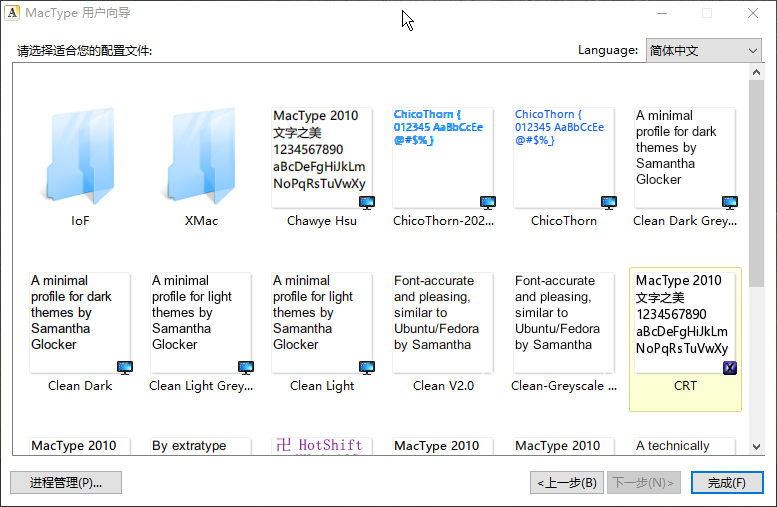The height and width of the screenshot is (507, 777).
Task: Click the MacType app icon in title bar
Action: [12, 13]
